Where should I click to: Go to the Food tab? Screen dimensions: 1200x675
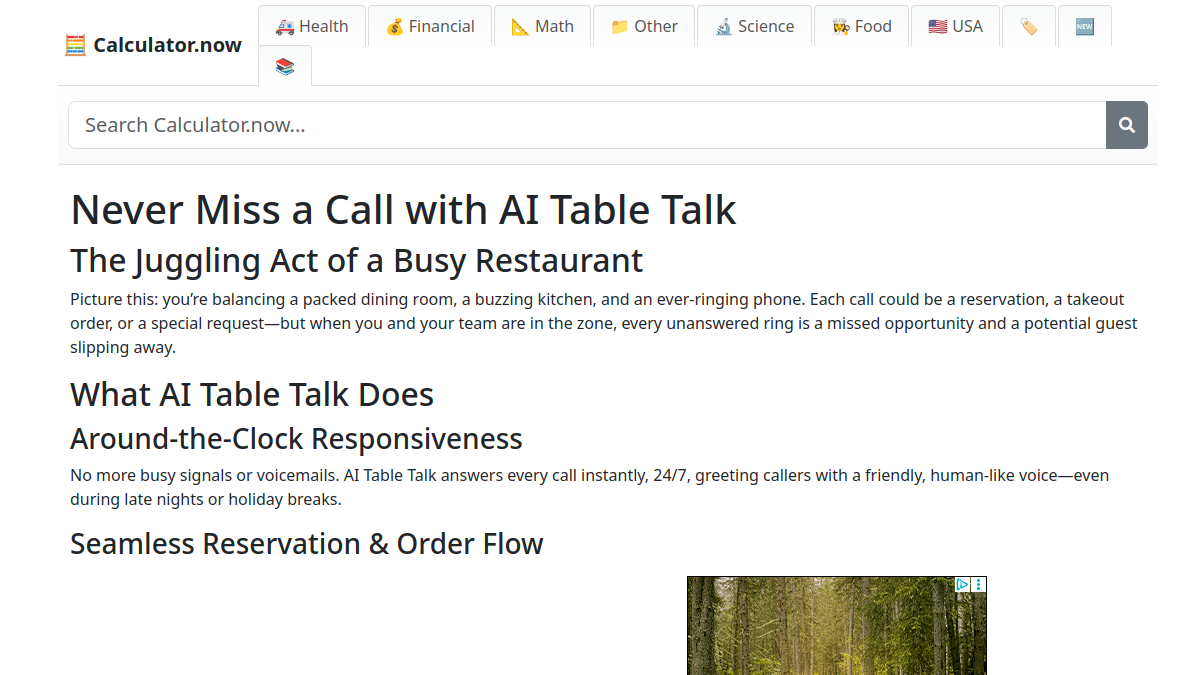tap(861, 26)
